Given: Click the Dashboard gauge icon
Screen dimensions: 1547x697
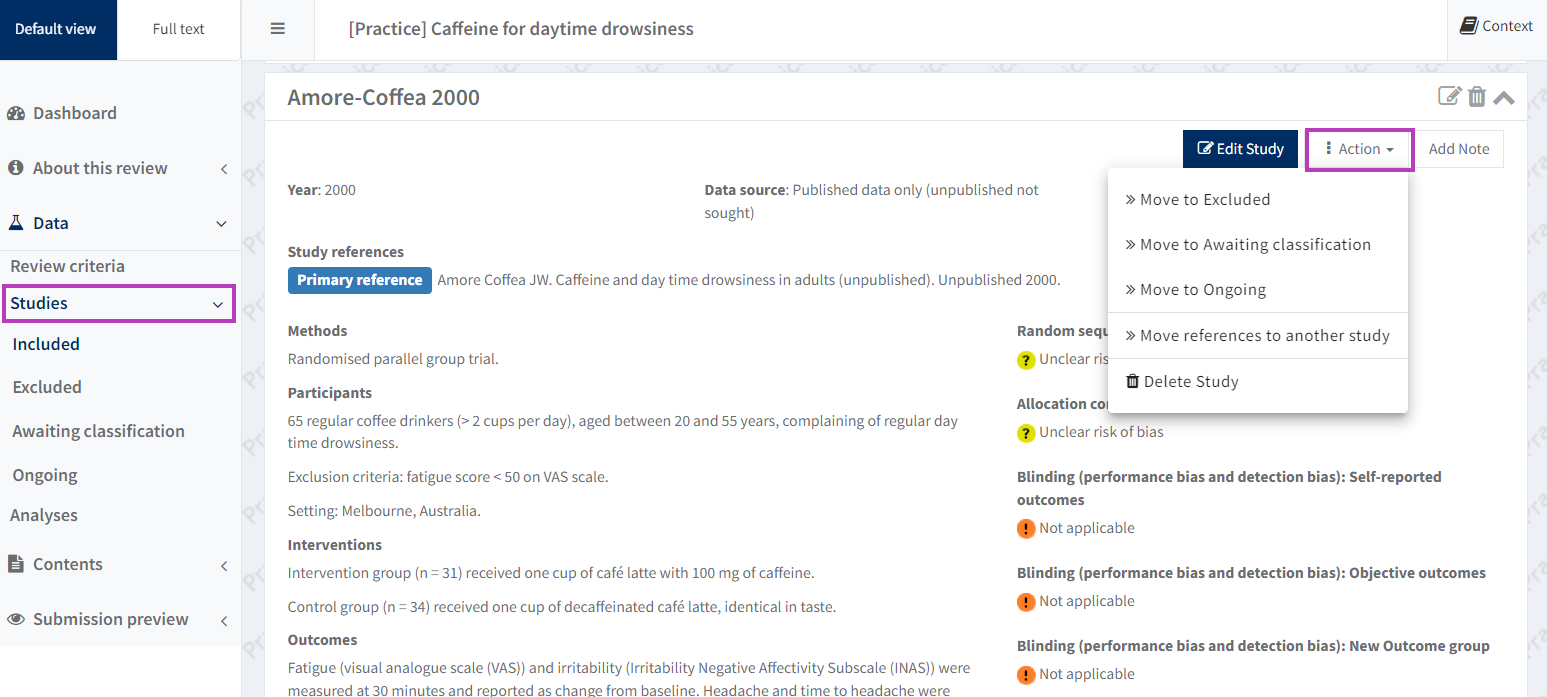Looking at the screenshot, I should click(16, 113).
